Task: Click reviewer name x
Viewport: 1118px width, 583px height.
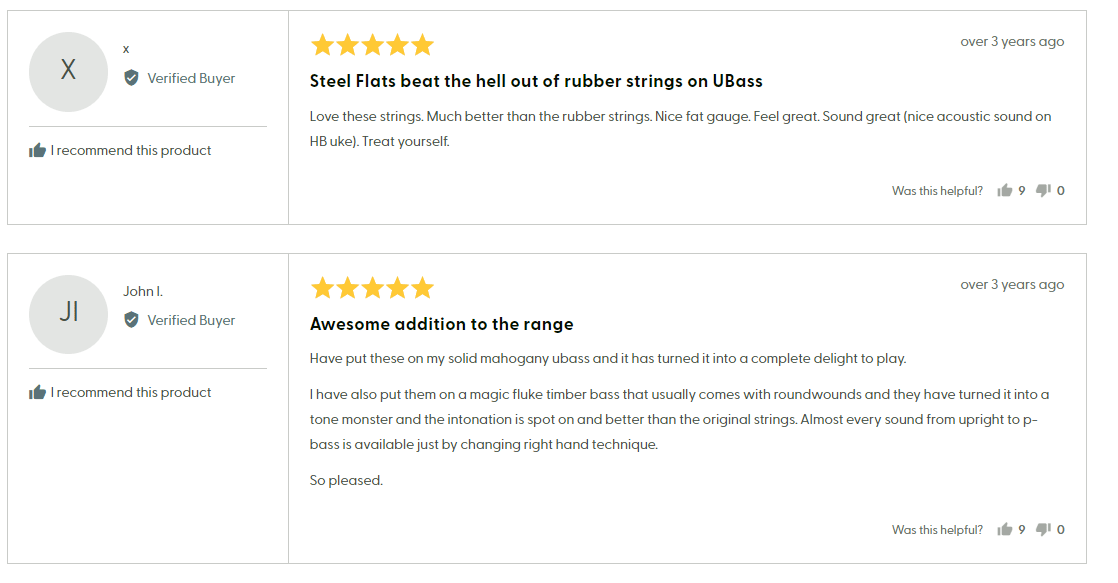Action: 126,49
